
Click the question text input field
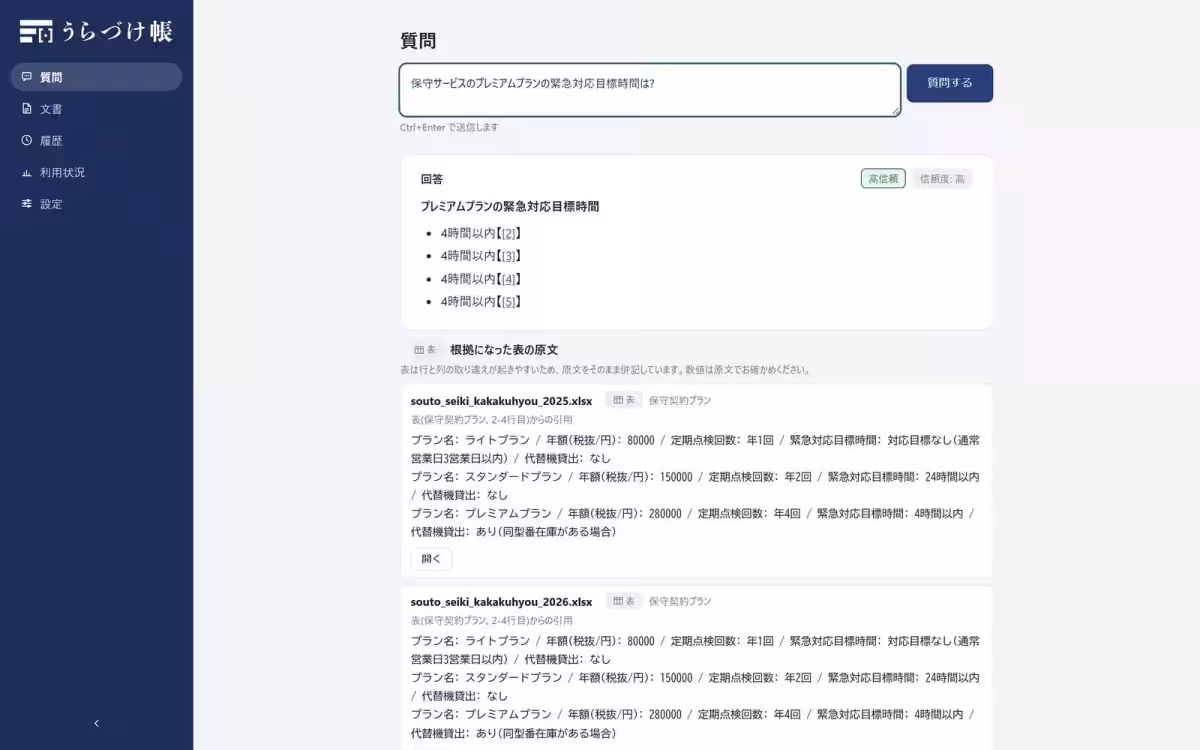650,90
